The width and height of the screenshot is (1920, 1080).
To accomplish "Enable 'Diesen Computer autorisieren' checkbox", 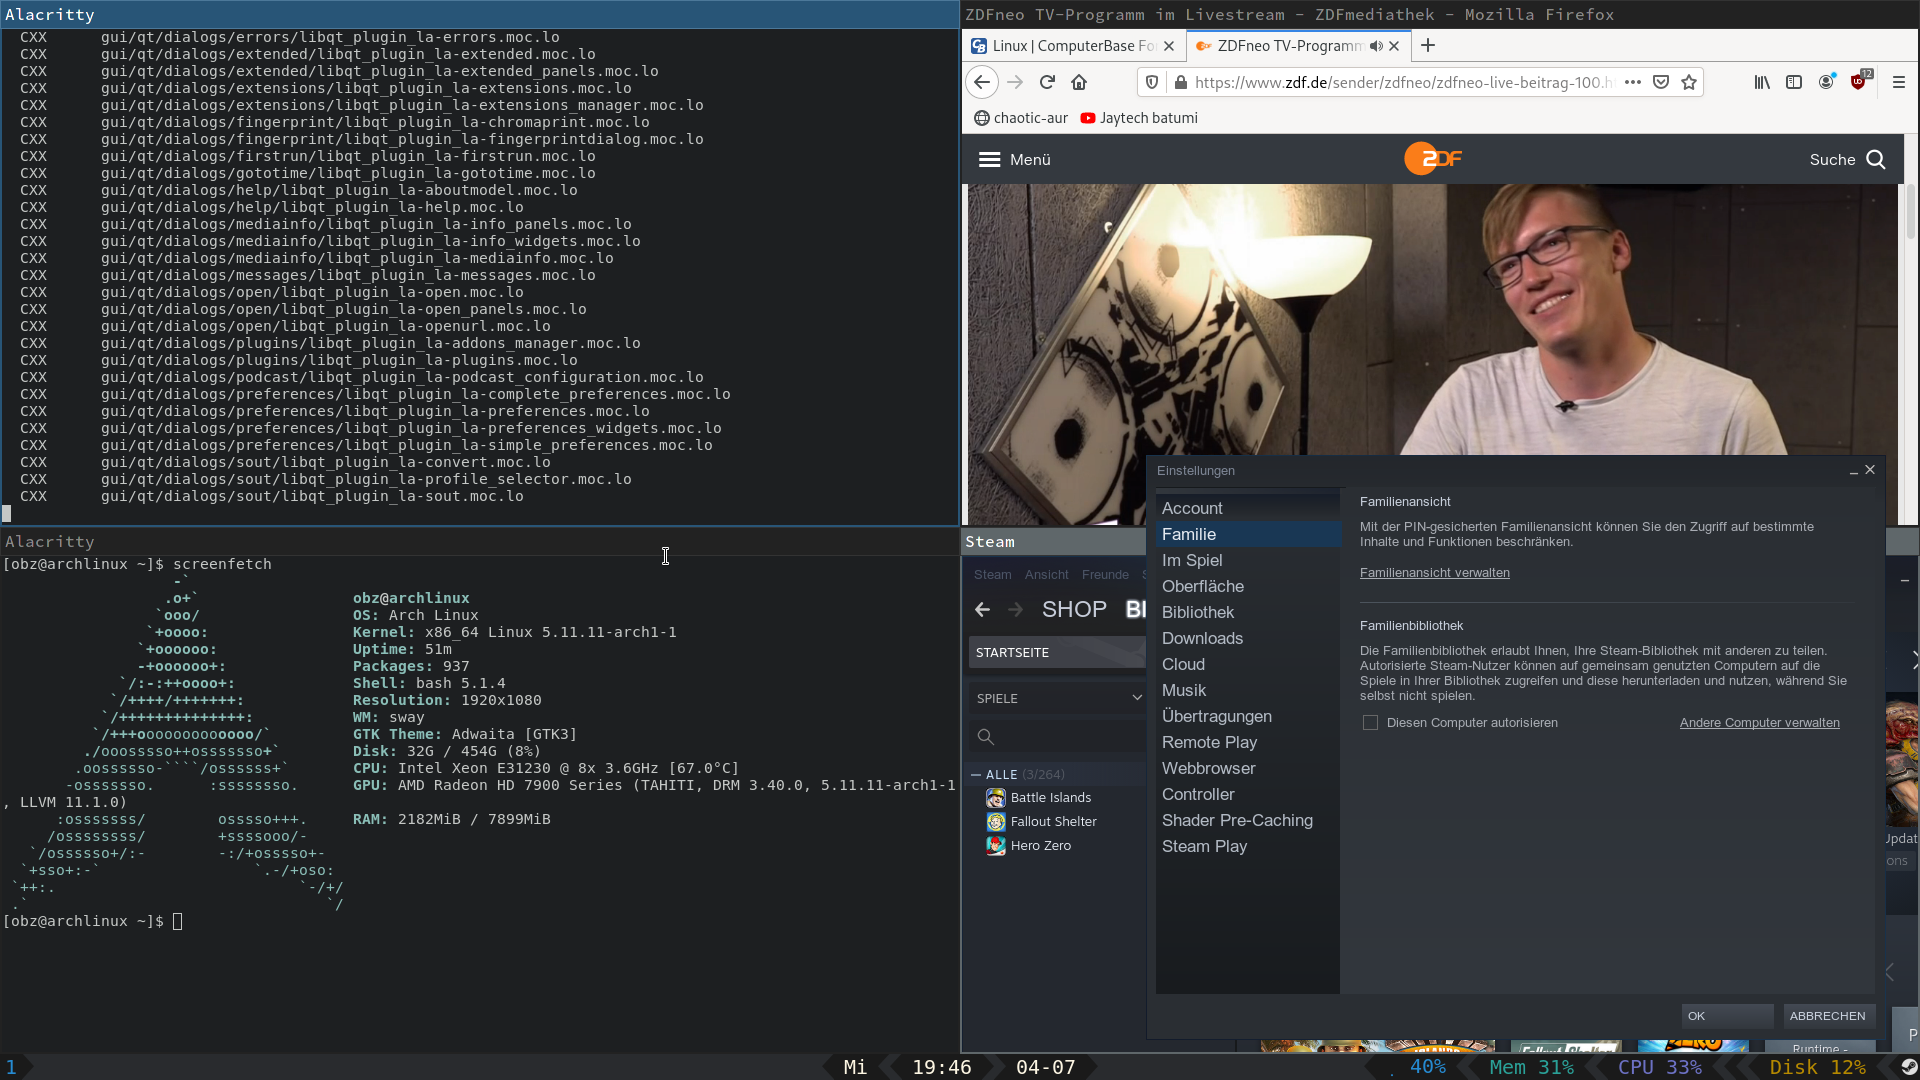I will point(1370,723).
